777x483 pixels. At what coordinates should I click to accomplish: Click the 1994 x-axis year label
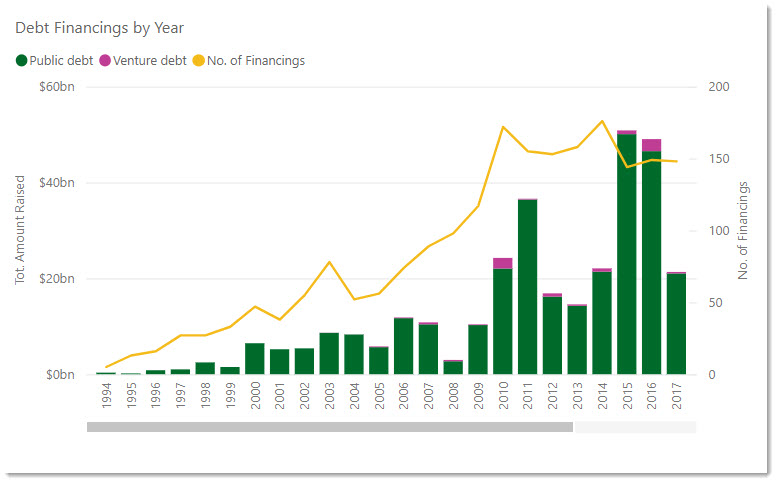click(x=107, y=395)
